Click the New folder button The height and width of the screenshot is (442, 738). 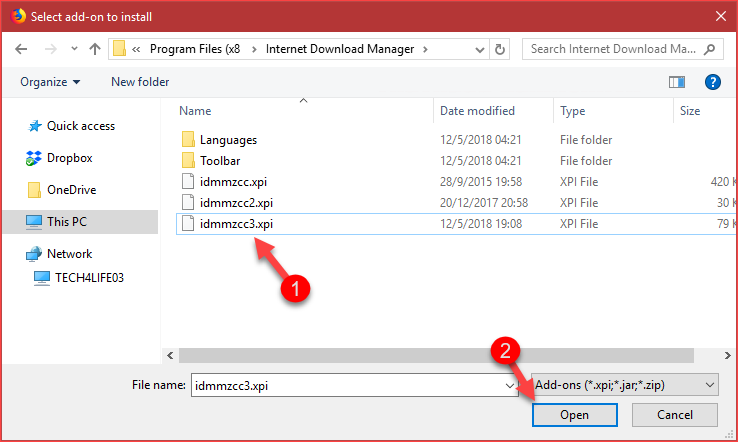coord(140,82)
